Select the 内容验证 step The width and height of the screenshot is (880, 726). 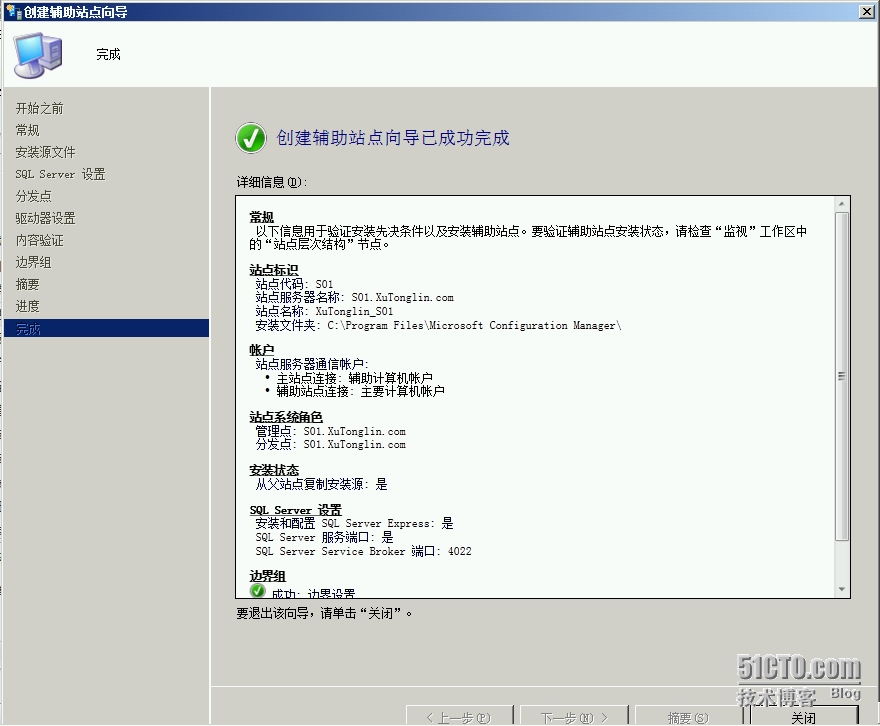click(39, 241)
